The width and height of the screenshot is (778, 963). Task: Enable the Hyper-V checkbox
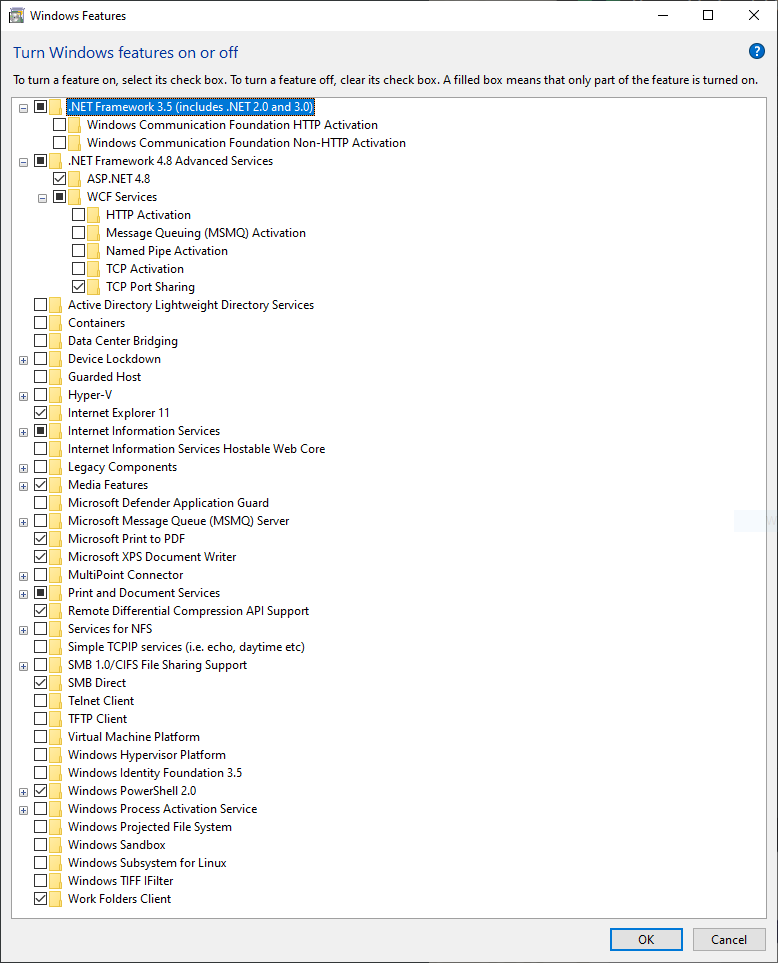[41, 394]
